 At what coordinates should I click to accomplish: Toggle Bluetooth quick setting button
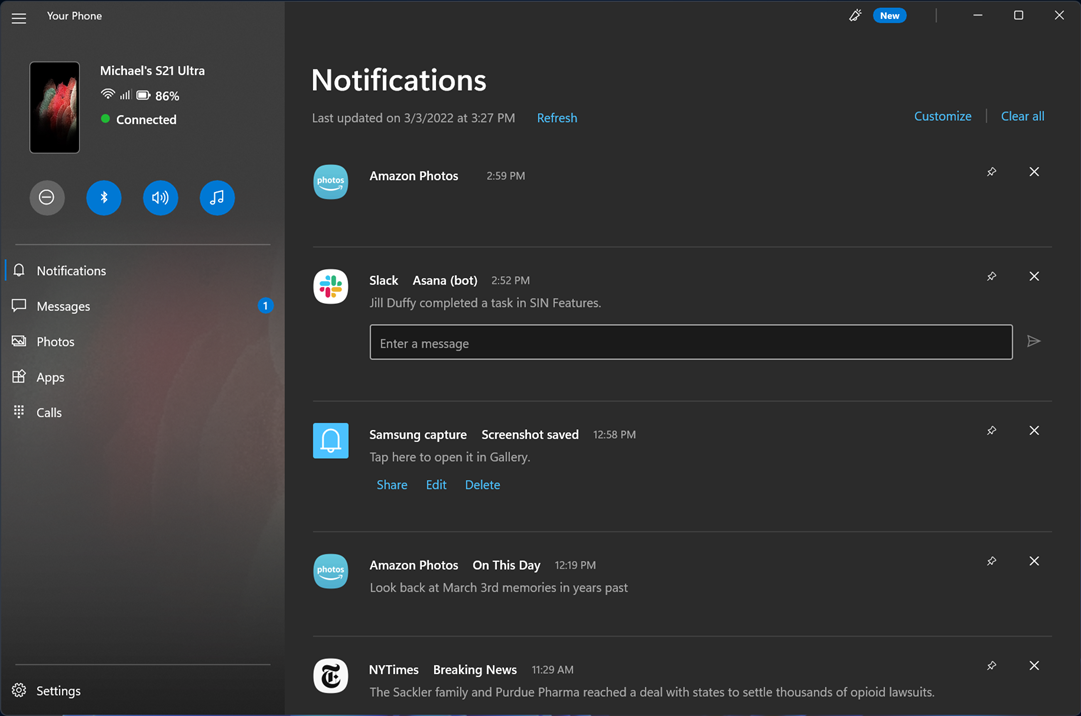(104, 198)
